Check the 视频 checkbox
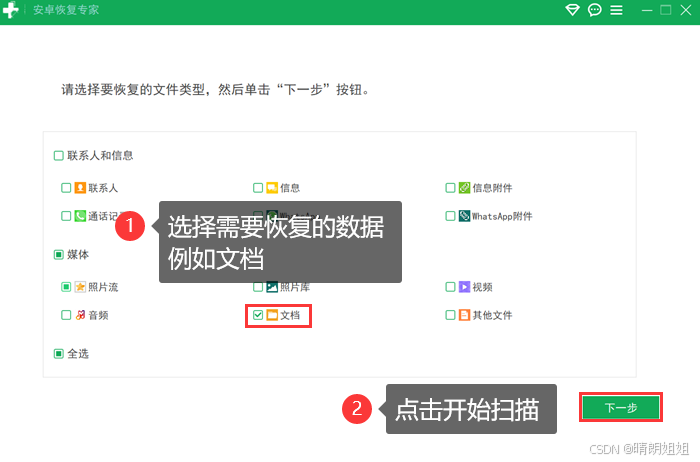Image resolution: width=700 pixels, height=462 pixels. (450, 287)
